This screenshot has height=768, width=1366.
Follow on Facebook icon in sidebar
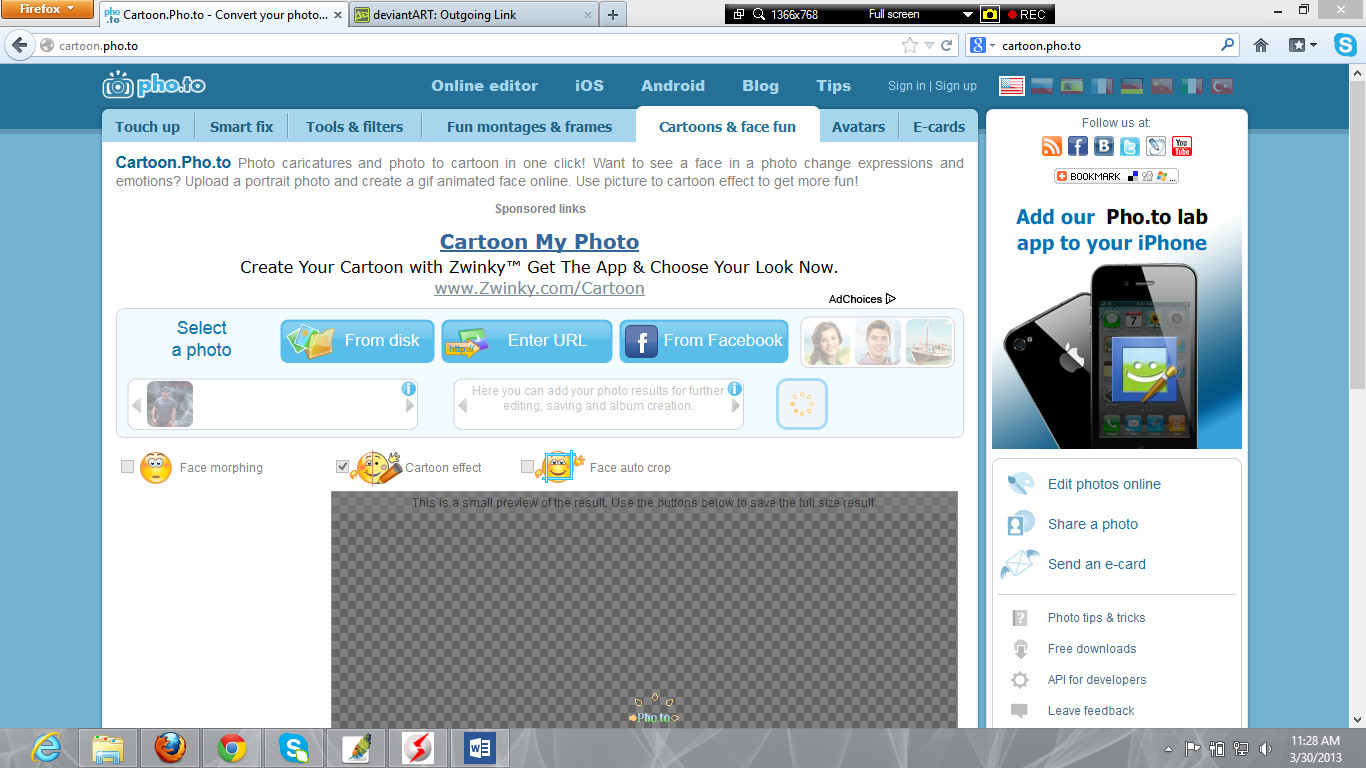[x=1078, y=146]
